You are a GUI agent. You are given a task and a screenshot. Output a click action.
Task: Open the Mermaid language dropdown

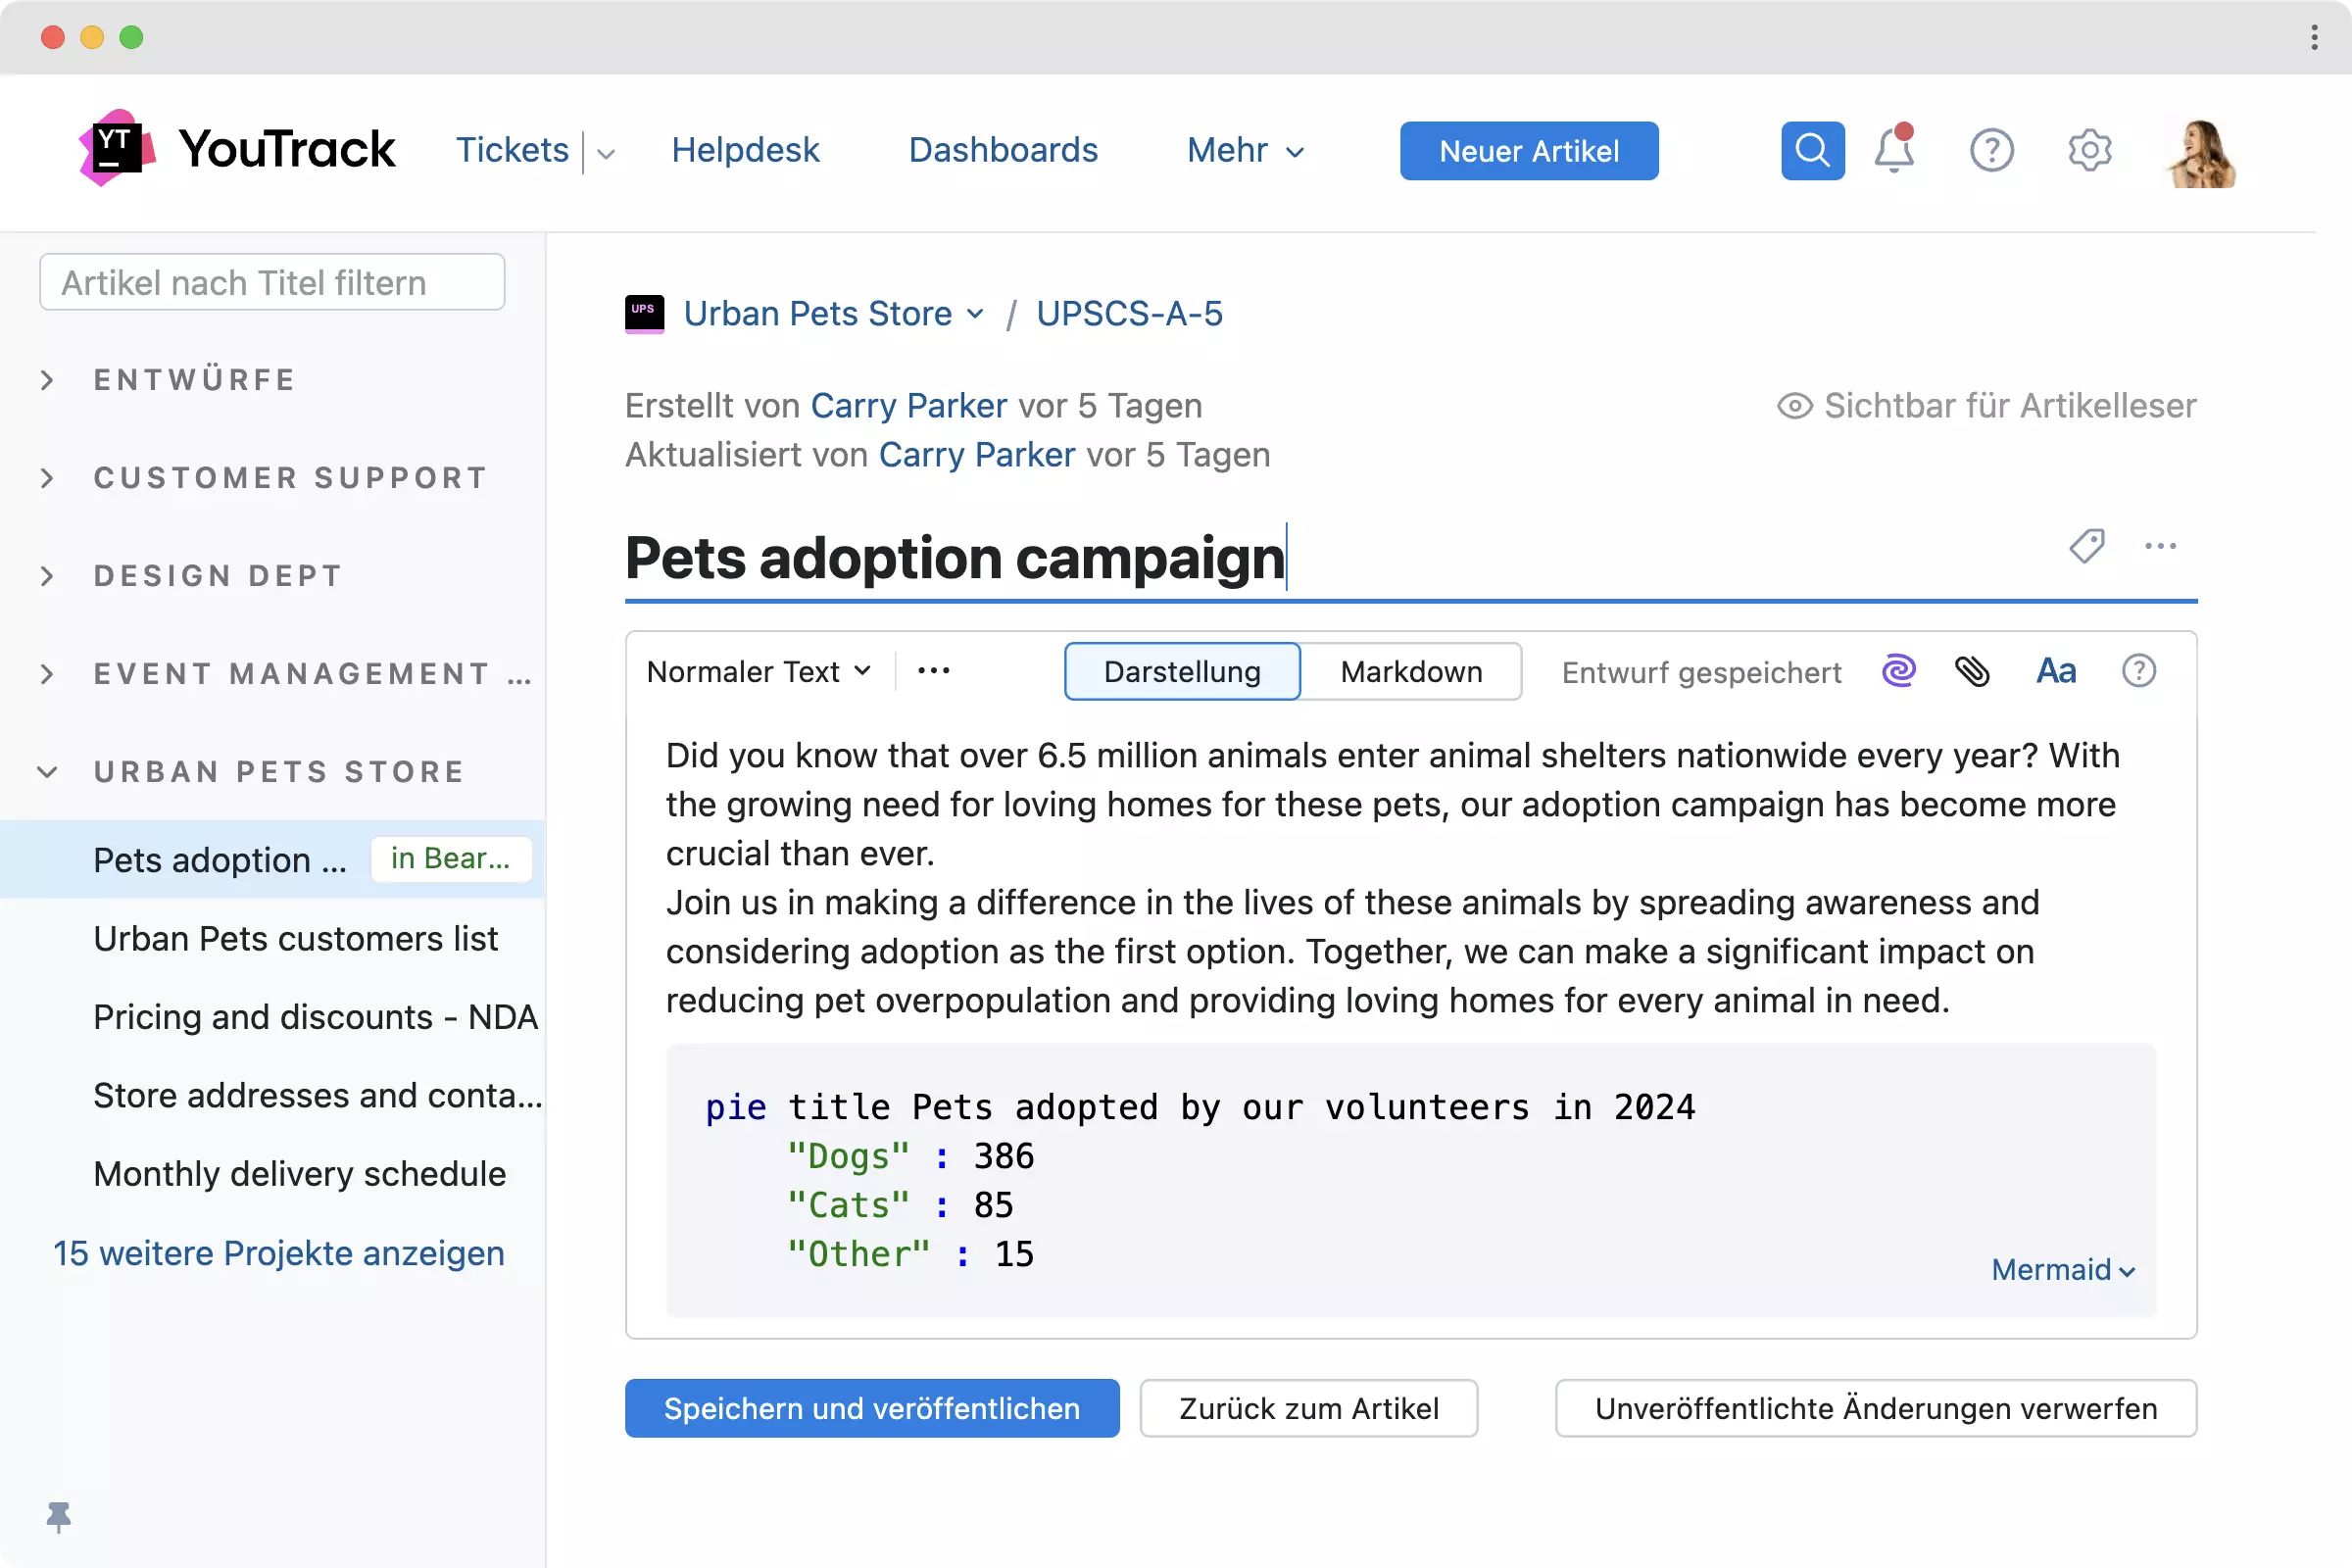pos(2062,1270)
